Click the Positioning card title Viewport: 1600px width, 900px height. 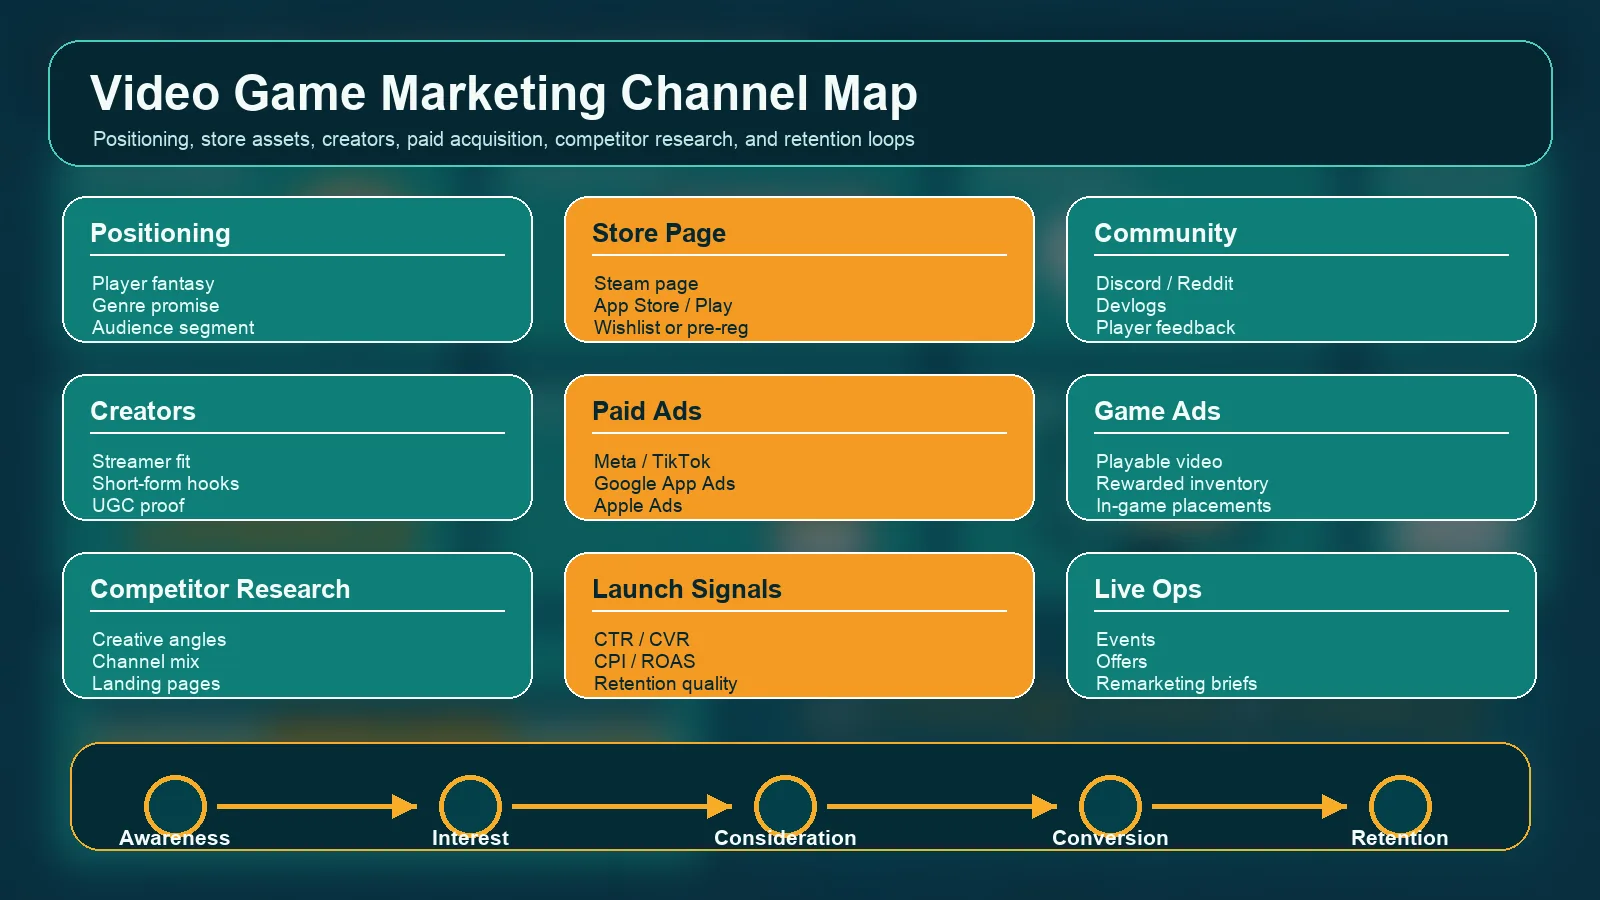tap(160, 233)
